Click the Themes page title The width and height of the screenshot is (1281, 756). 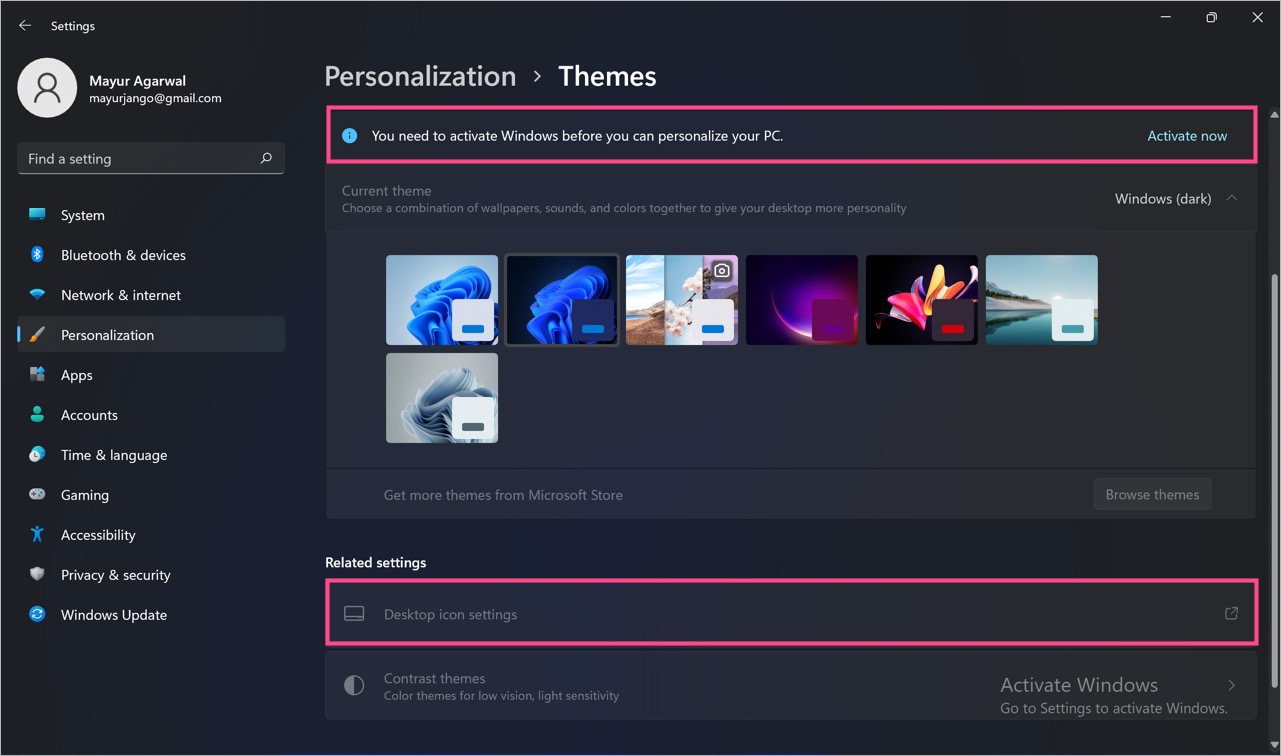click(607, 76)
